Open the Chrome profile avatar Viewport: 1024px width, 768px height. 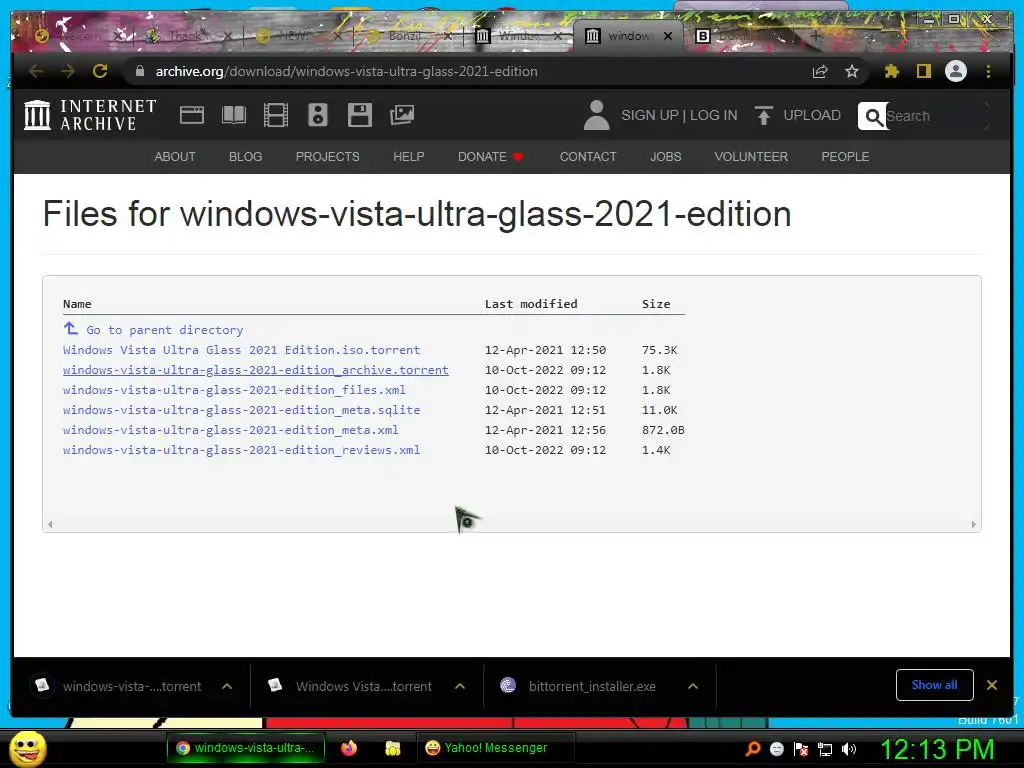(956, 71)
